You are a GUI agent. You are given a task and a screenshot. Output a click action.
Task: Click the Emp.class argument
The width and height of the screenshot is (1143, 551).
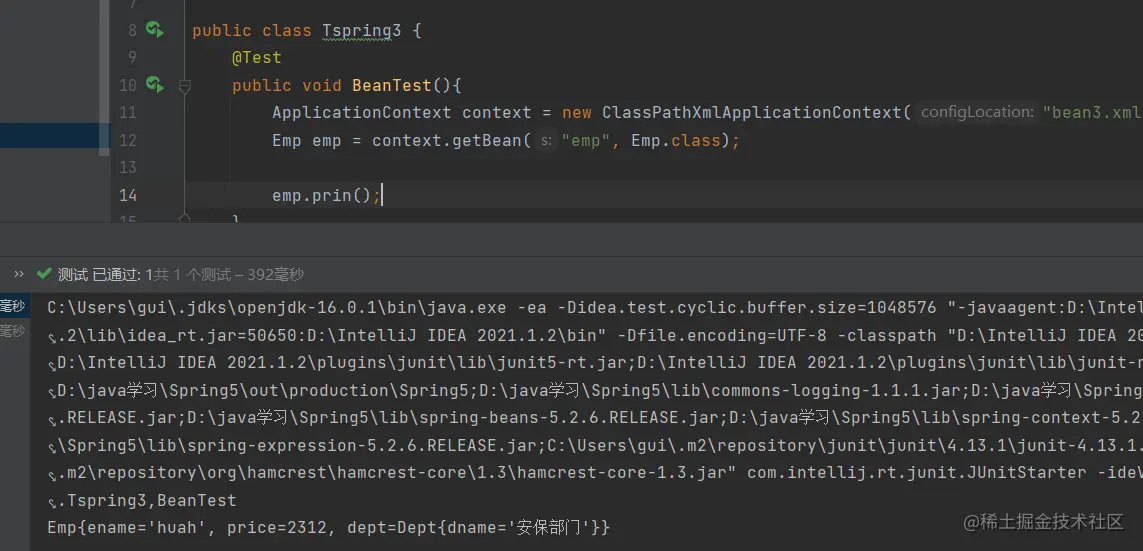pyautogui.click(x=675, y=141)
